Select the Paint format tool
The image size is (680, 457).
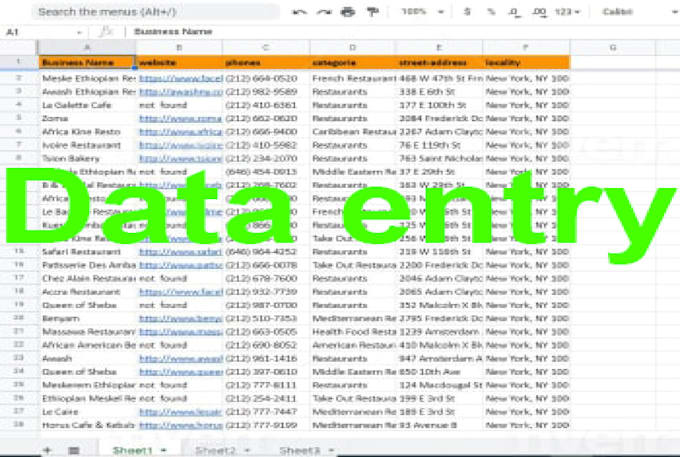coord(373,12)
